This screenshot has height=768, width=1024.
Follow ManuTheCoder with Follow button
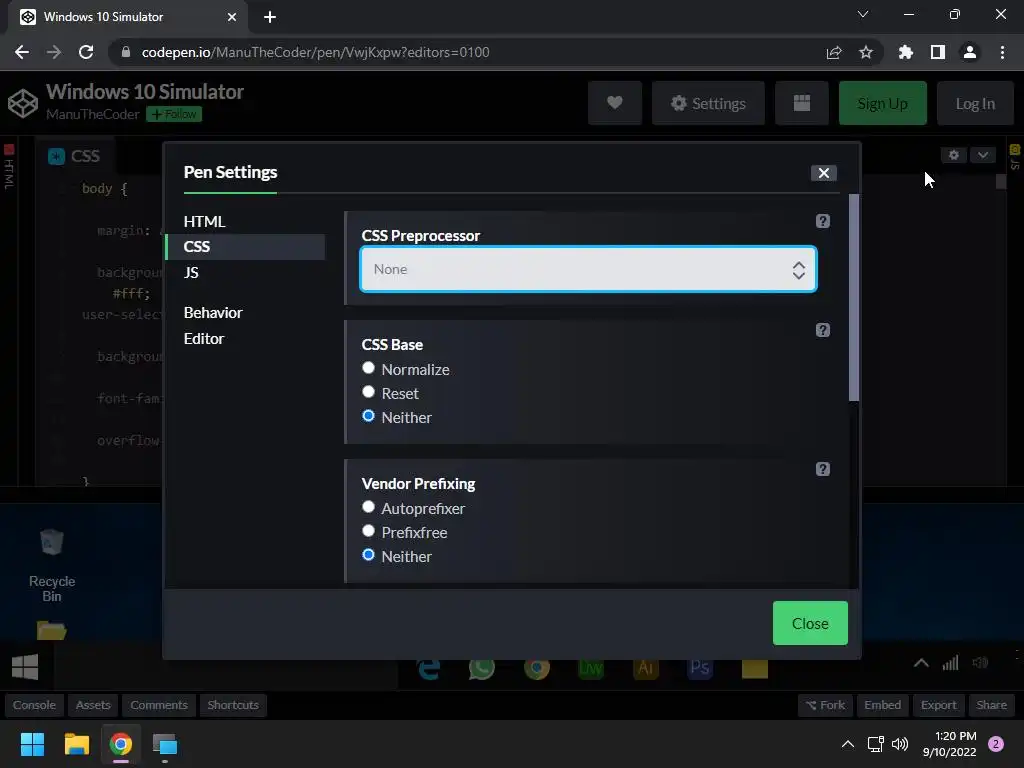[174, 114]
